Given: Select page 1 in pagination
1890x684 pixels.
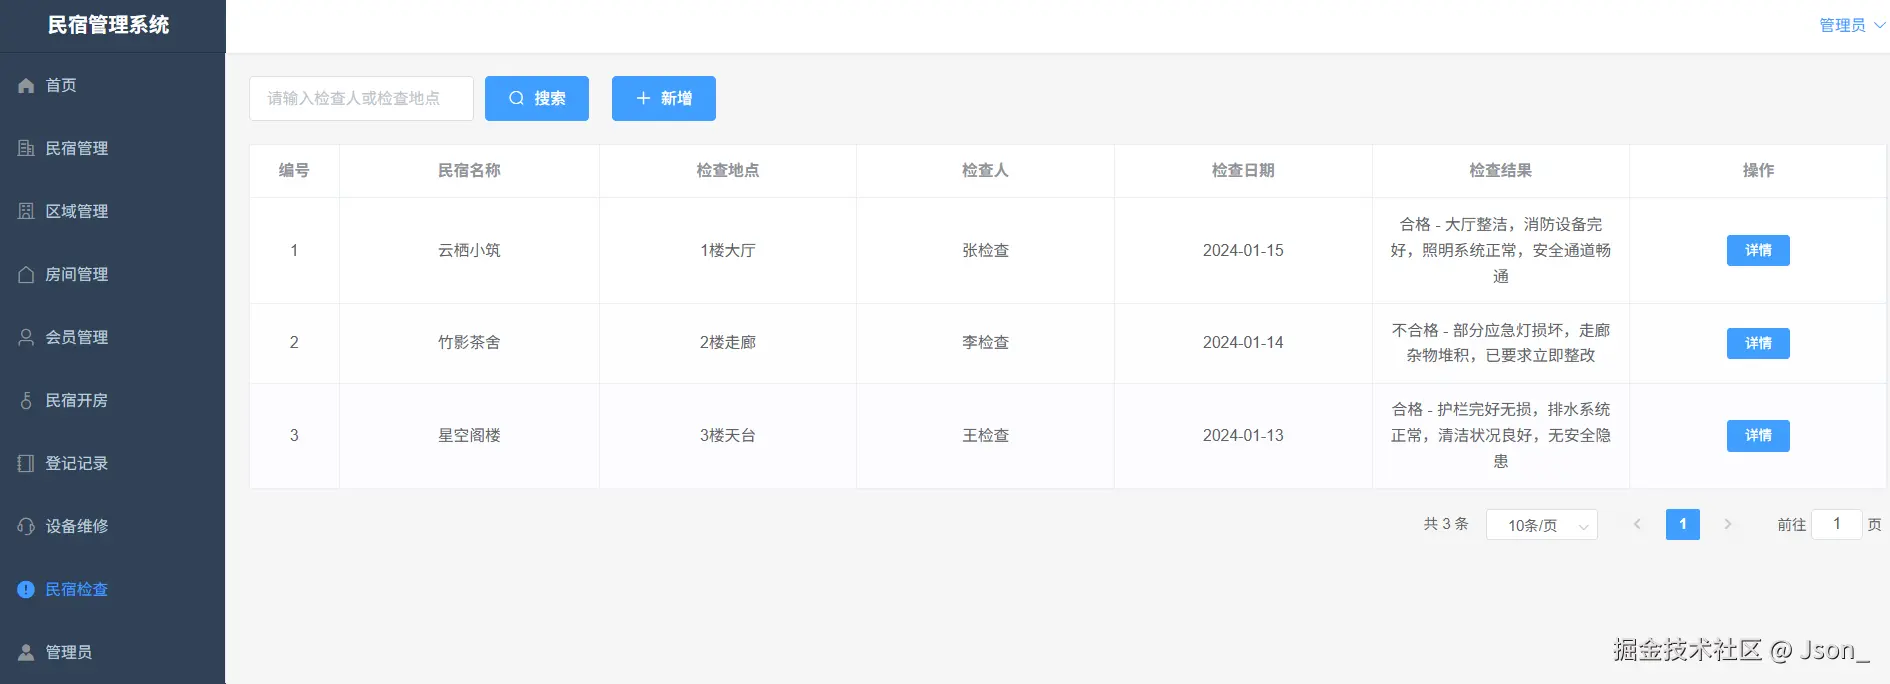Looking at the screenshot, I should click(1682, 524).
